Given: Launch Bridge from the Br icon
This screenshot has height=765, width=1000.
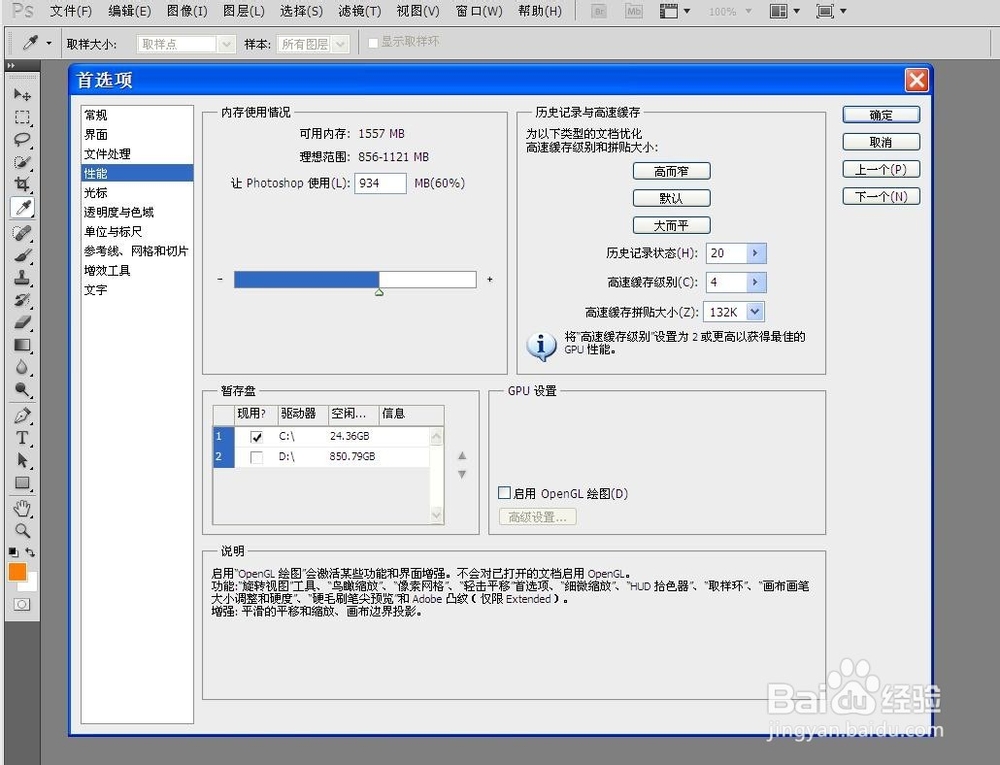Looking at the screenshot, I should click(x=598, y=11).
